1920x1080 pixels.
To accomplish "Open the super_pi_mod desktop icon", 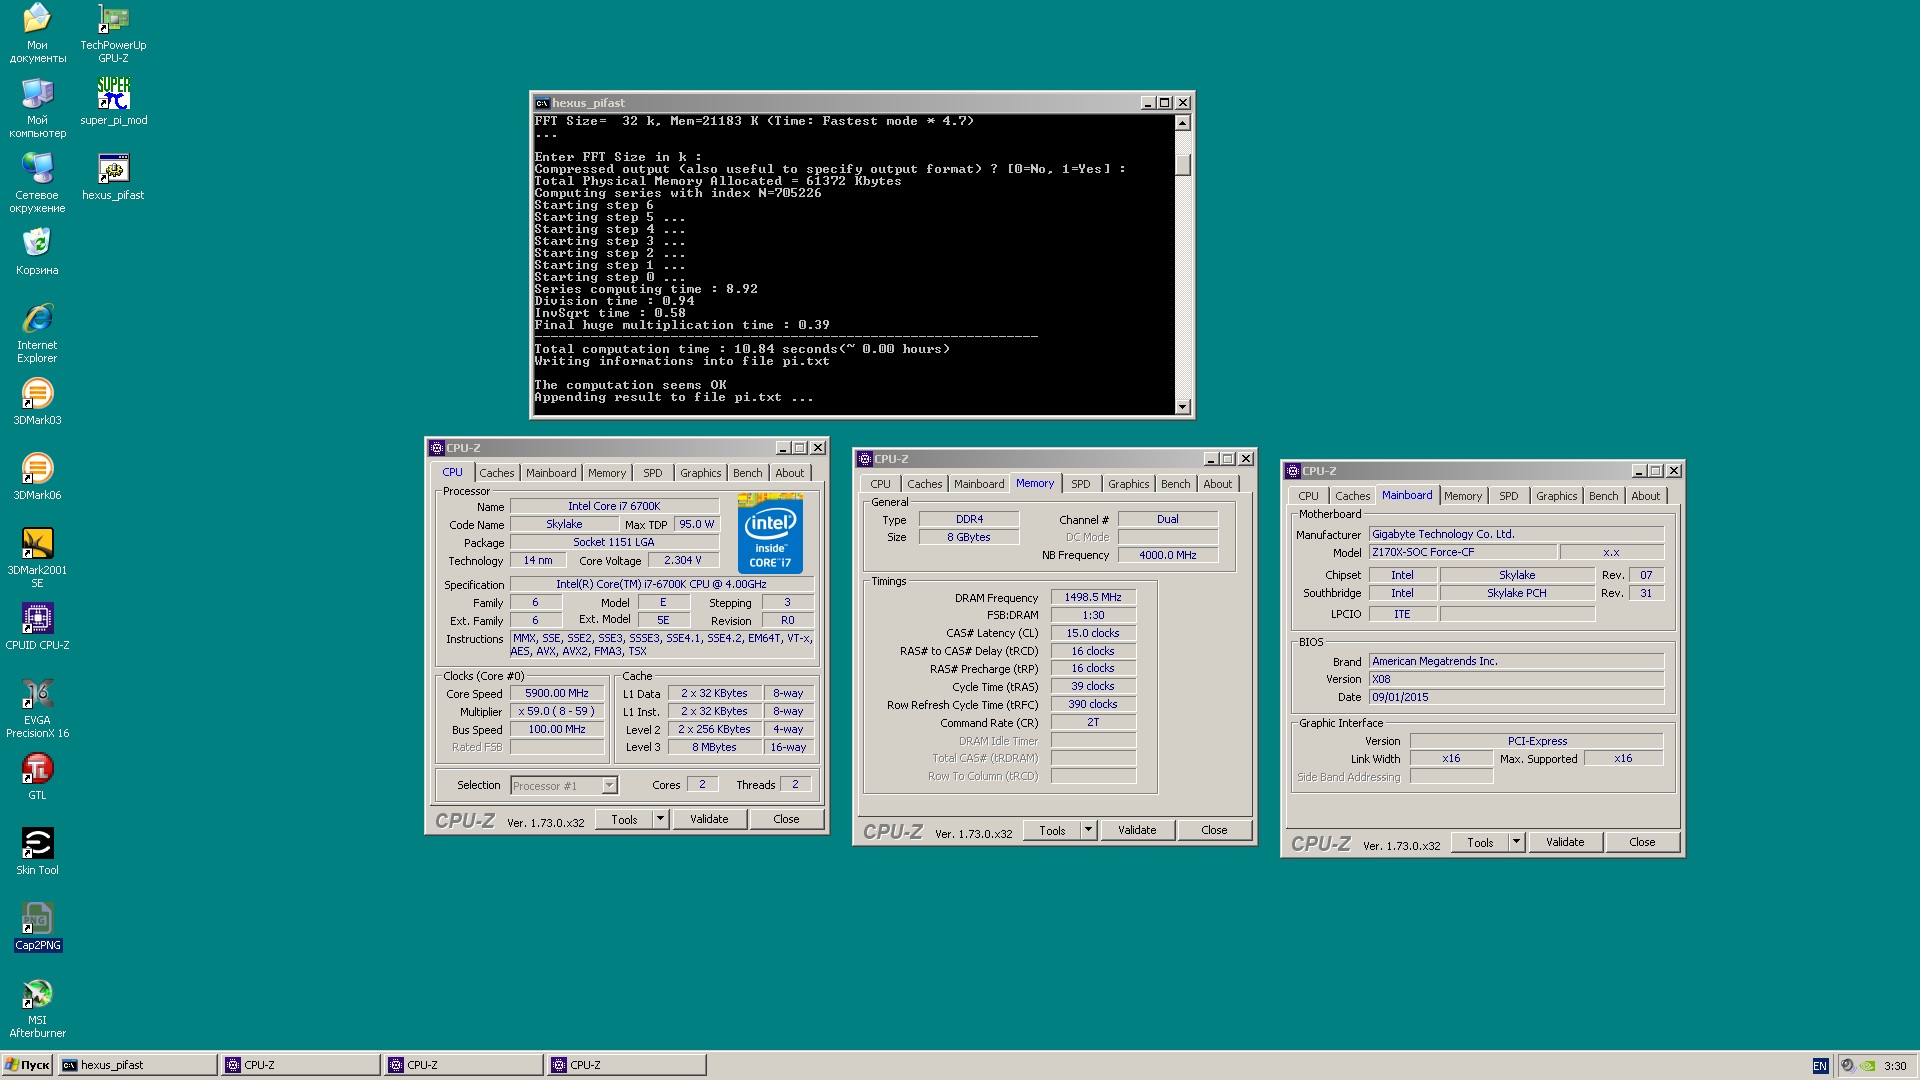I will click(113, 101).
